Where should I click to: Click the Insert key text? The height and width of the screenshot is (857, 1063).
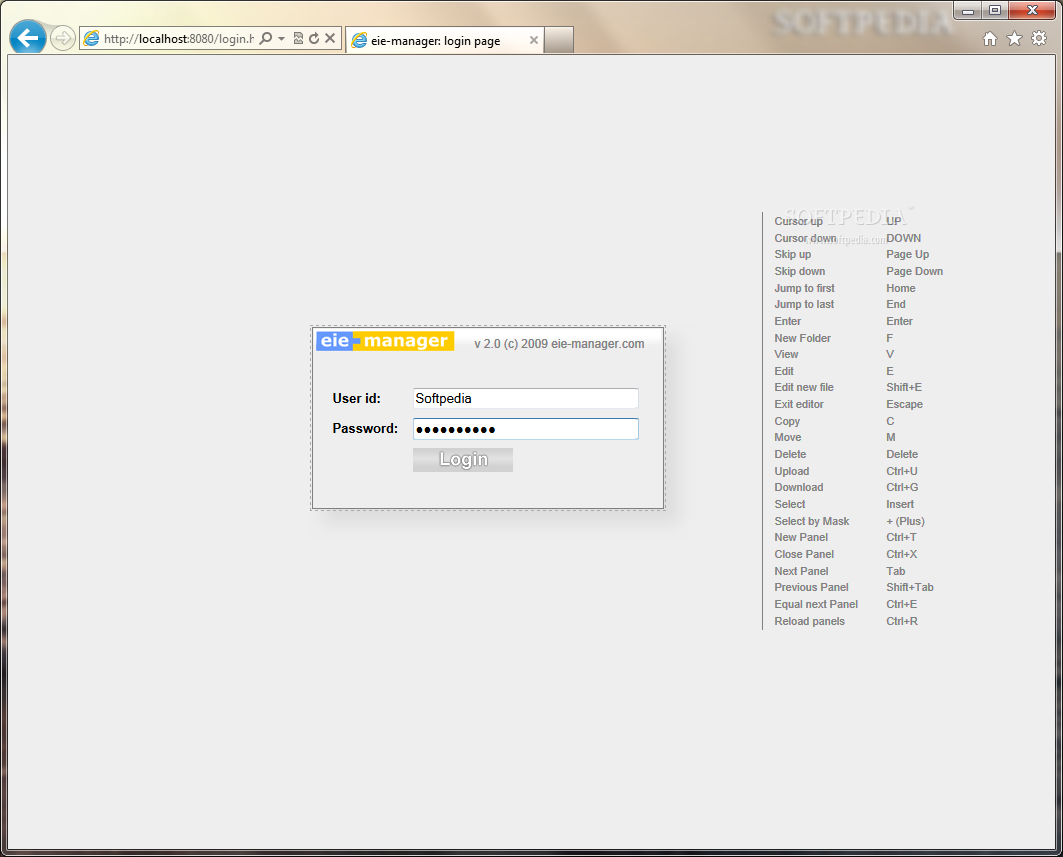(900, 504)
